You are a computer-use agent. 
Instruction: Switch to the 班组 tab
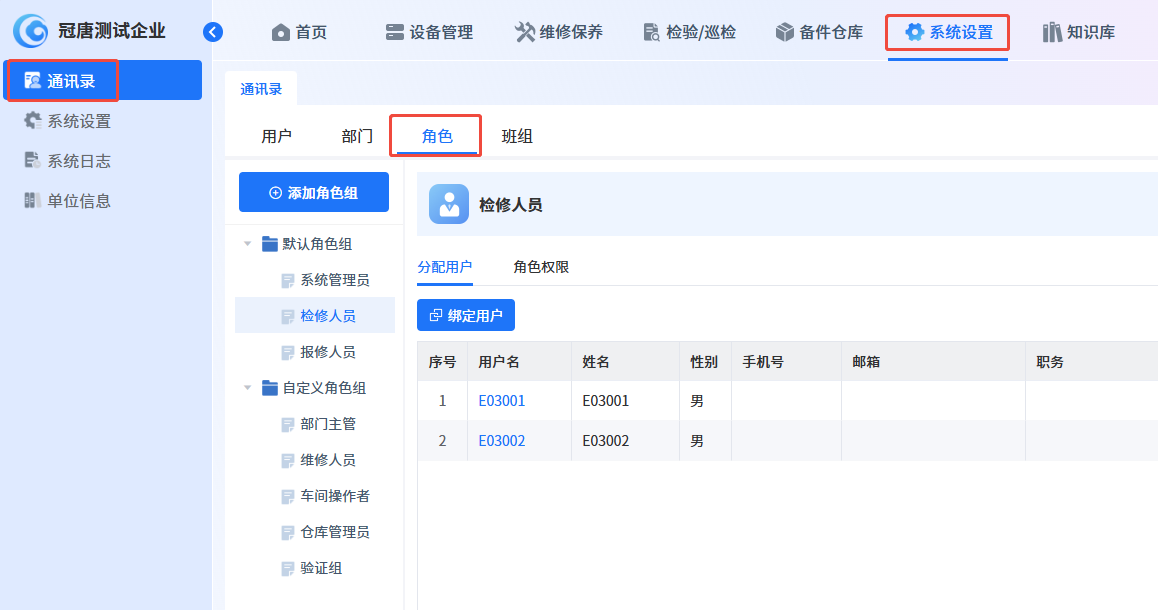coord(517,137)
